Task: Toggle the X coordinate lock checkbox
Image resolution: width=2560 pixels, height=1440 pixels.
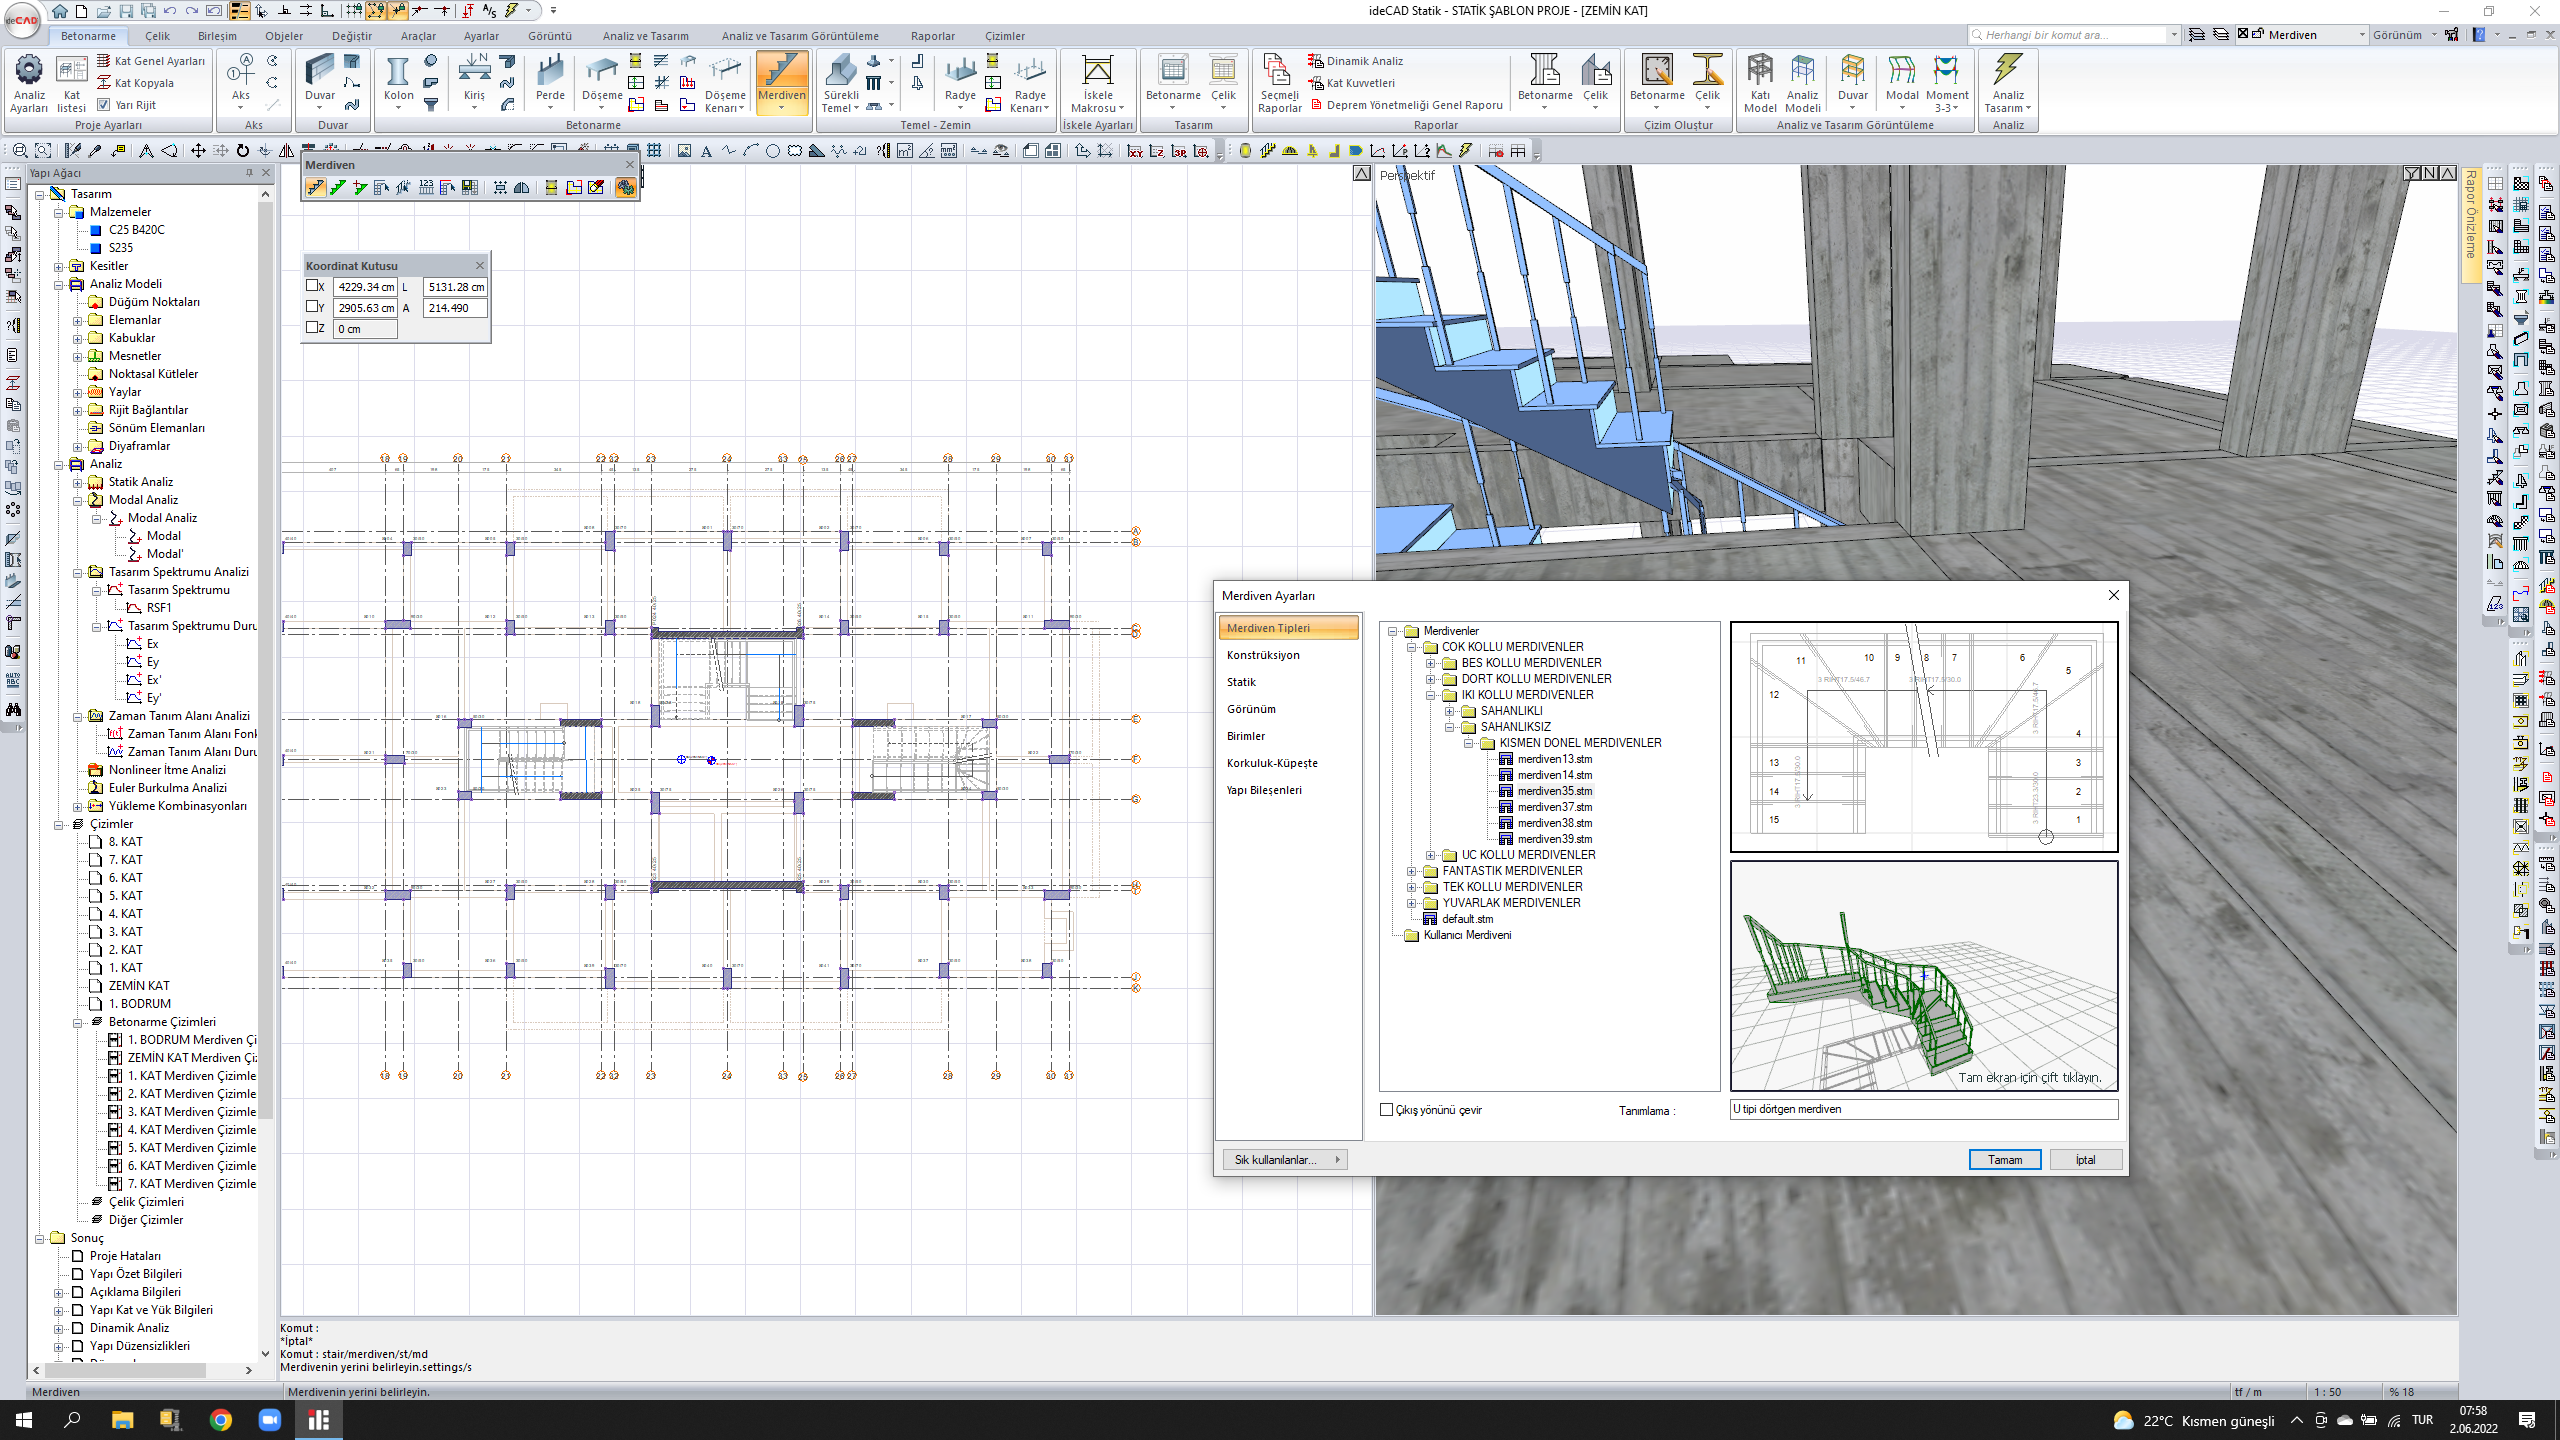Action: click(x=312, y=286)
